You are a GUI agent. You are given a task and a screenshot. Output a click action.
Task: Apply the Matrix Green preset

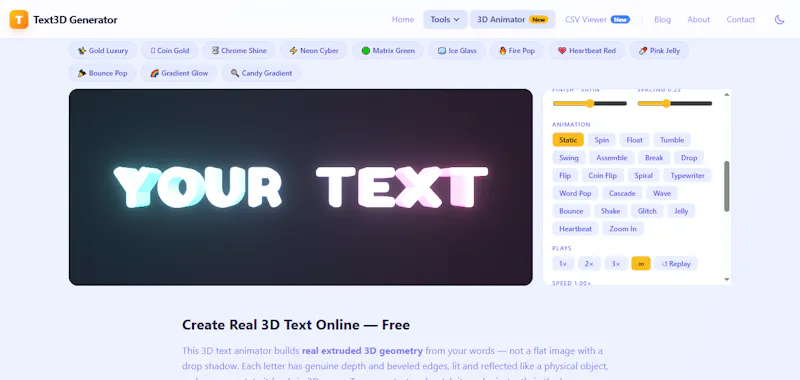click(388, 50)
